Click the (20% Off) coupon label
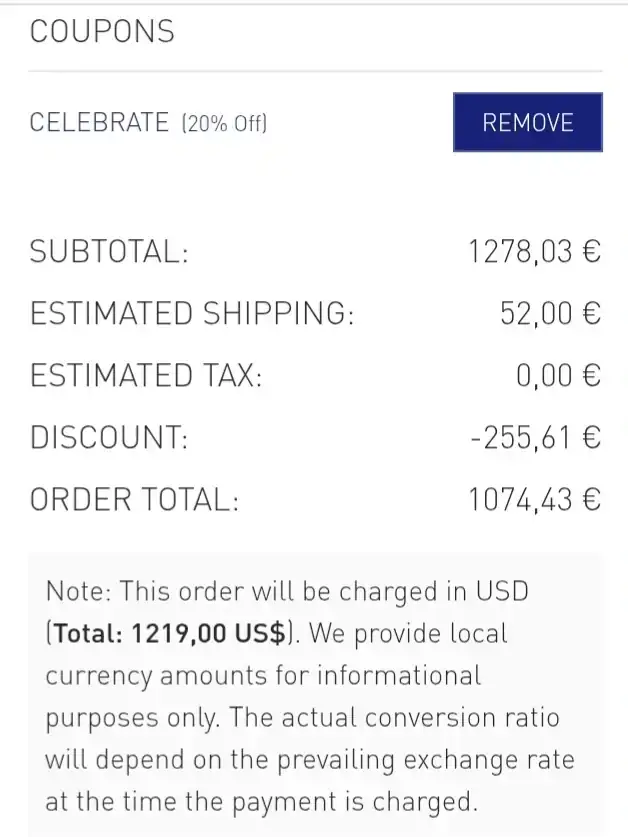 tap(224, 124)
